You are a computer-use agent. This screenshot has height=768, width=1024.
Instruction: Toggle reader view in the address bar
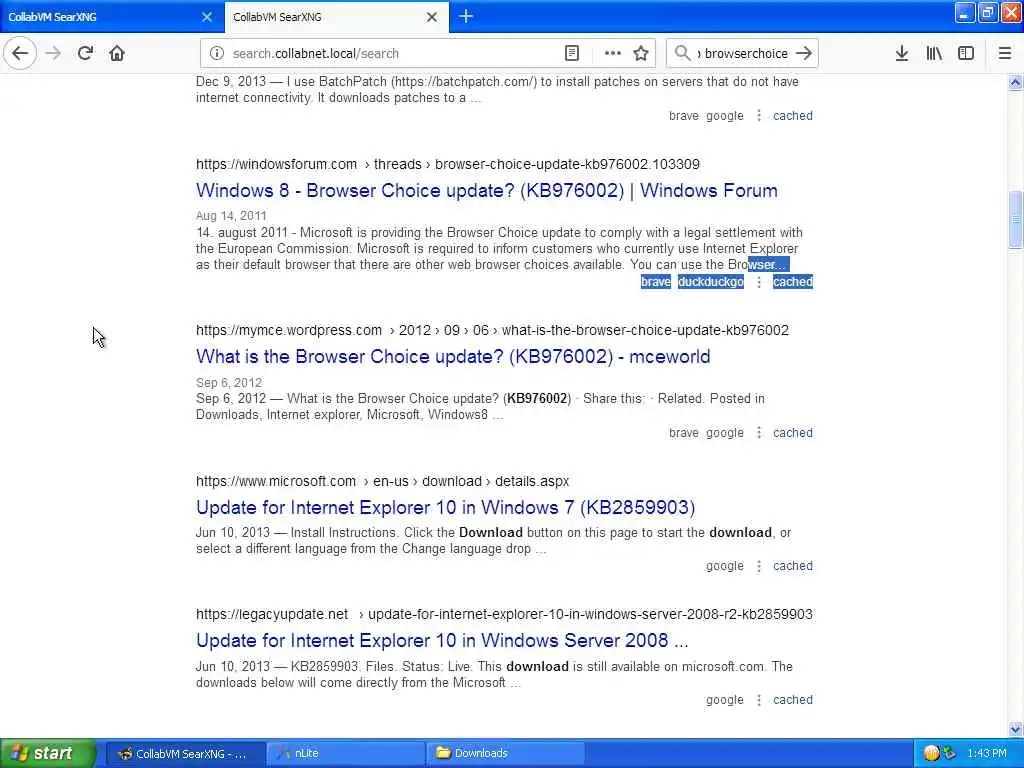pos(571,54)
